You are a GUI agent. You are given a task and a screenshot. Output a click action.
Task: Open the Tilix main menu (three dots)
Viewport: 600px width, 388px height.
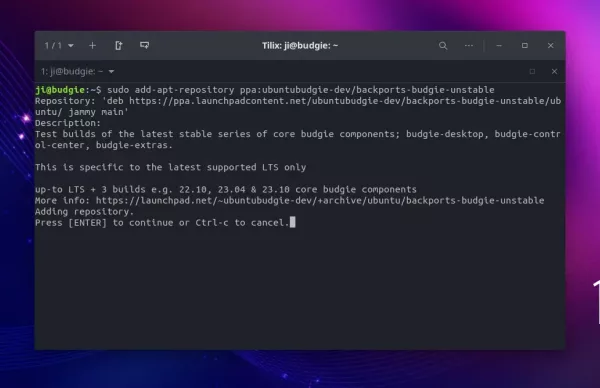click(x=469, y=46)
